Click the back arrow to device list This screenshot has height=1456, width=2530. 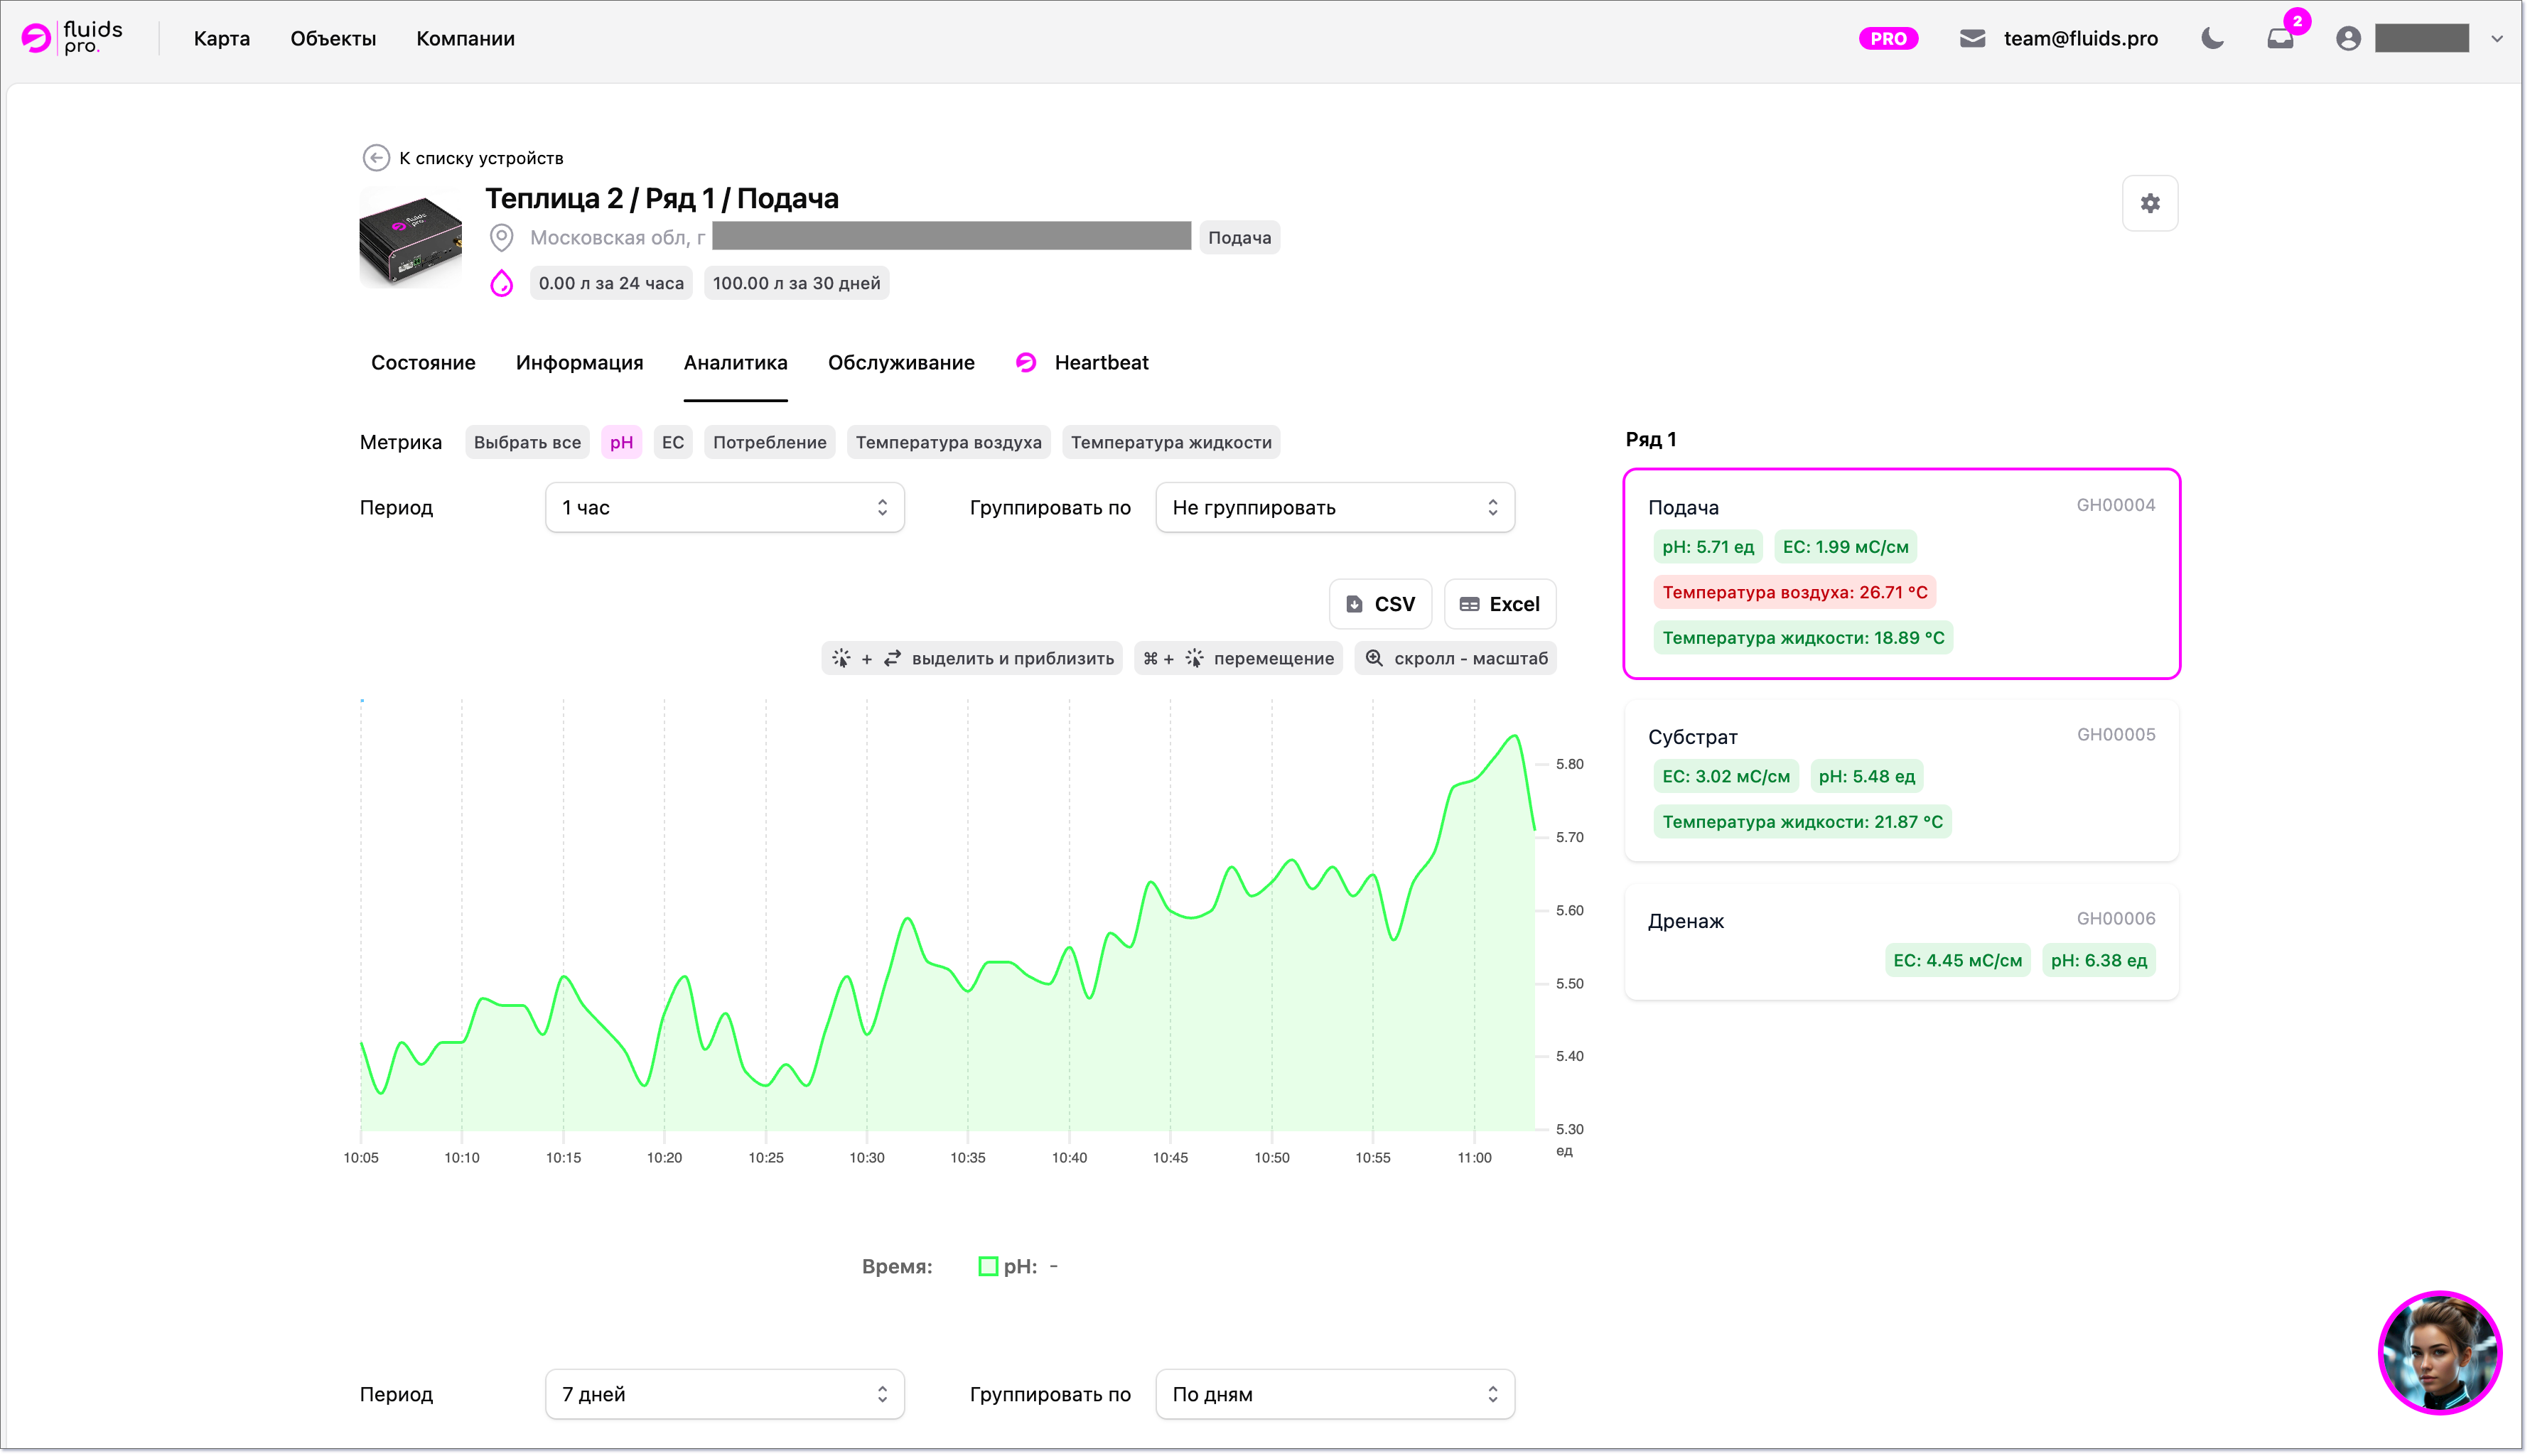pyautogui.click(x=376, y=158)
